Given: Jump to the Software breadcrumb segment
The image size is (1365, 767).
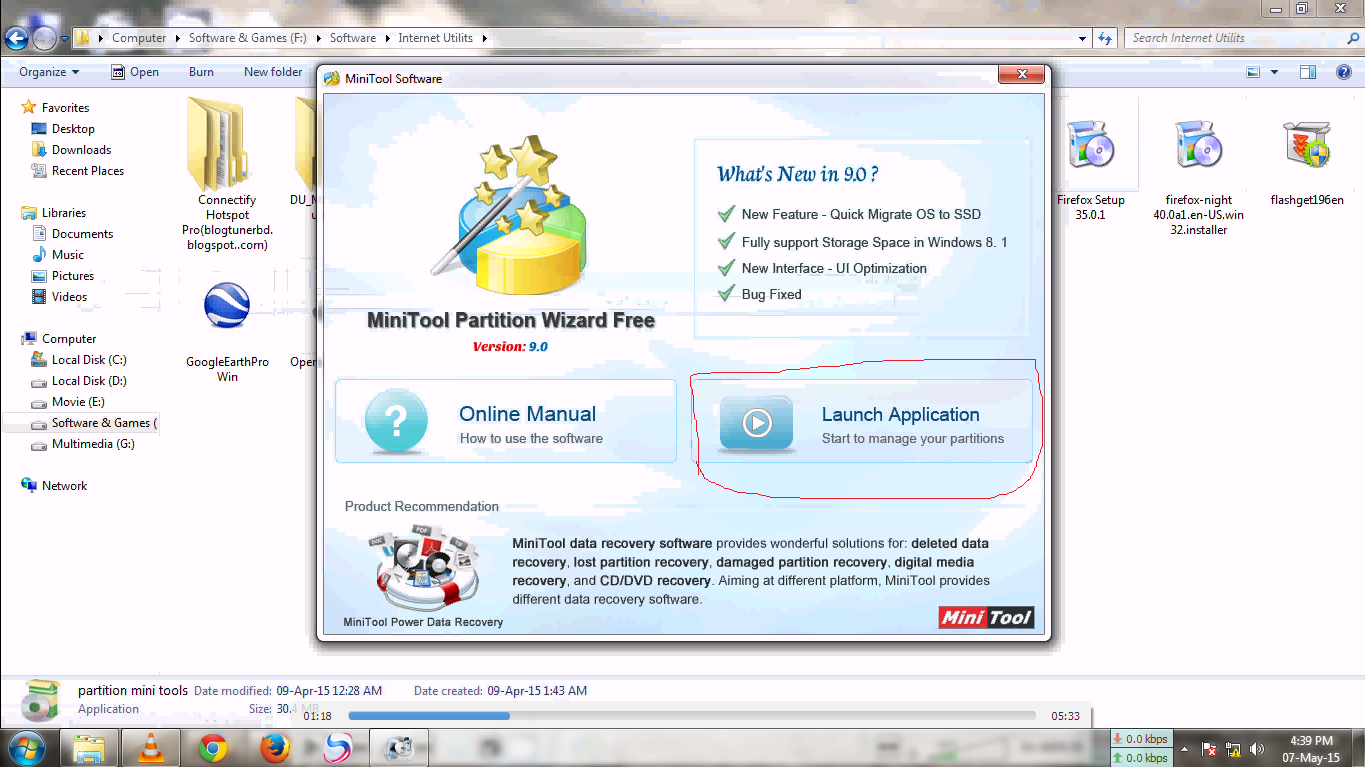Looking at the screenshot, I should (x=353, y=38).
